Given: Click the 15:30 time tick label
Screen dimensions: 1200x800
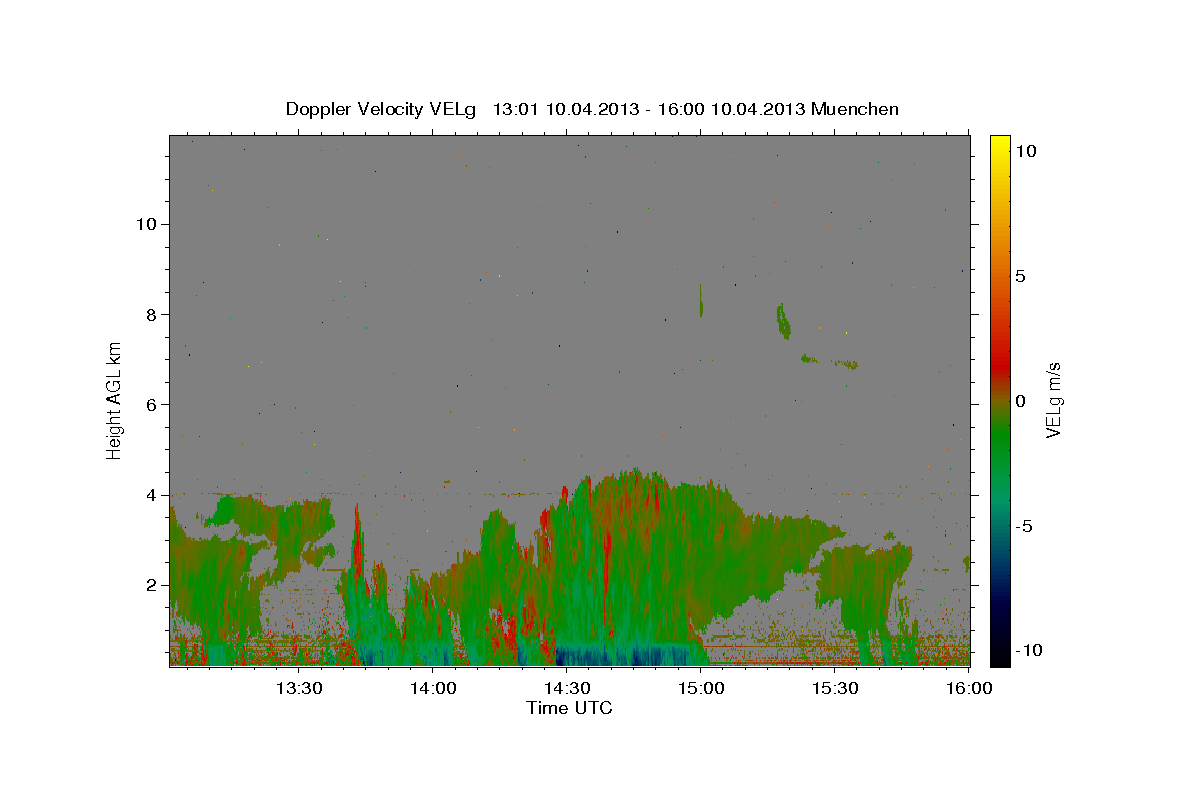Looking at the screenshot, I should [x=836, y=688].
